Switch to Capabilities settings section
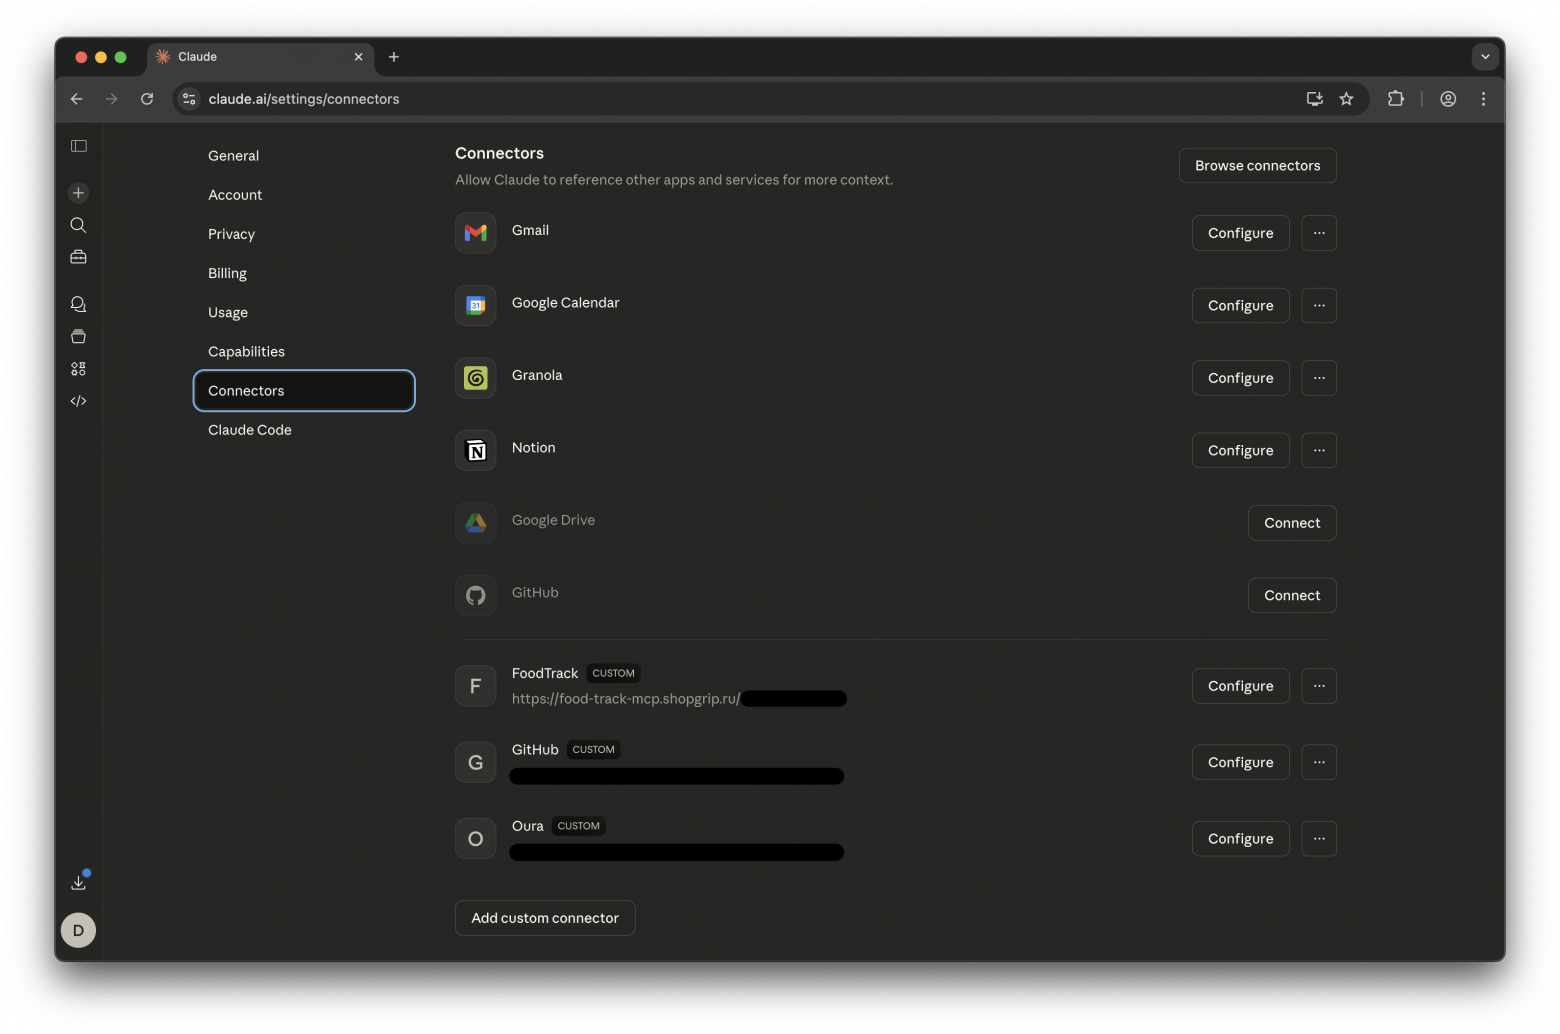Screen dimensions: 1560x1034 point(246,352)
